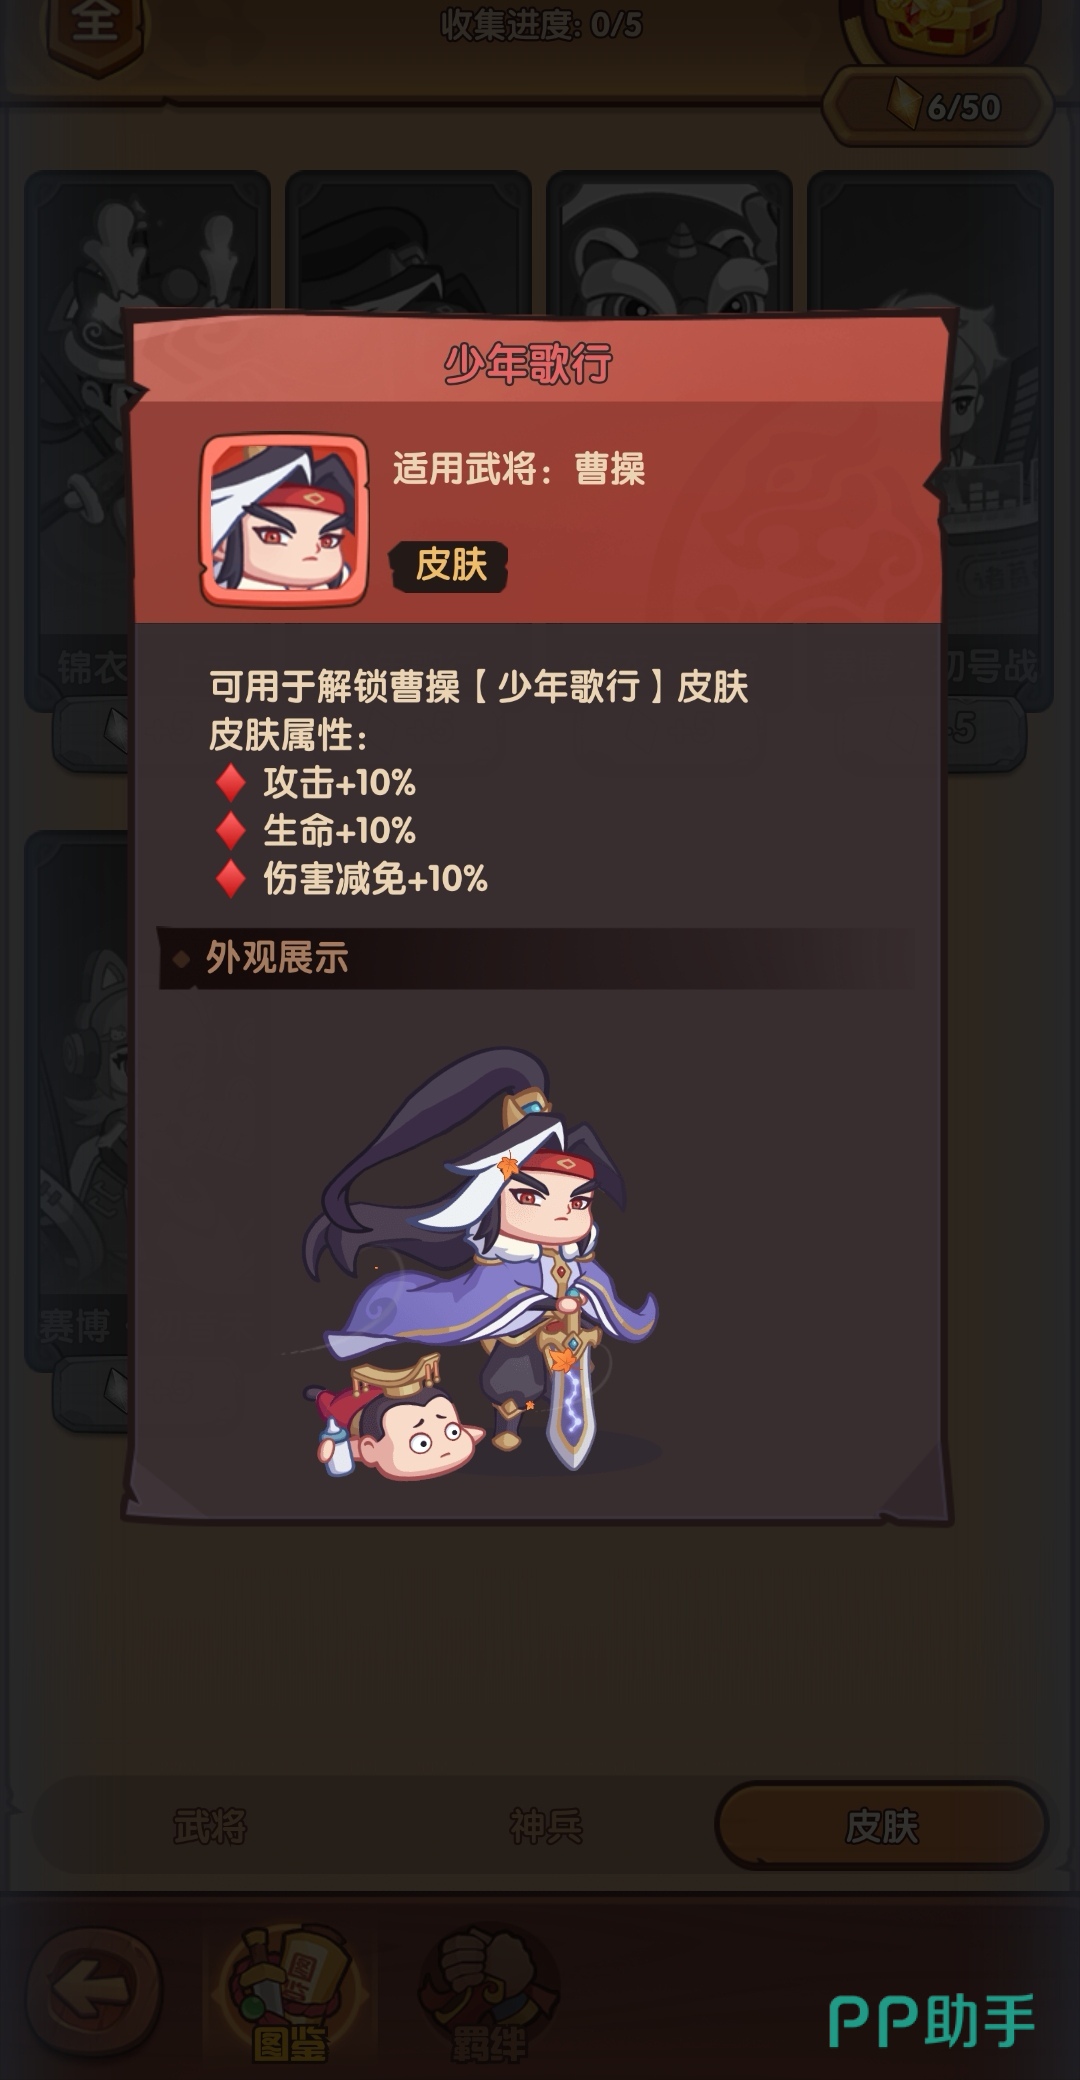Switch to the 武将 tab
Viewport: 1080px width, 2080px height.
tap(210, 1826)
